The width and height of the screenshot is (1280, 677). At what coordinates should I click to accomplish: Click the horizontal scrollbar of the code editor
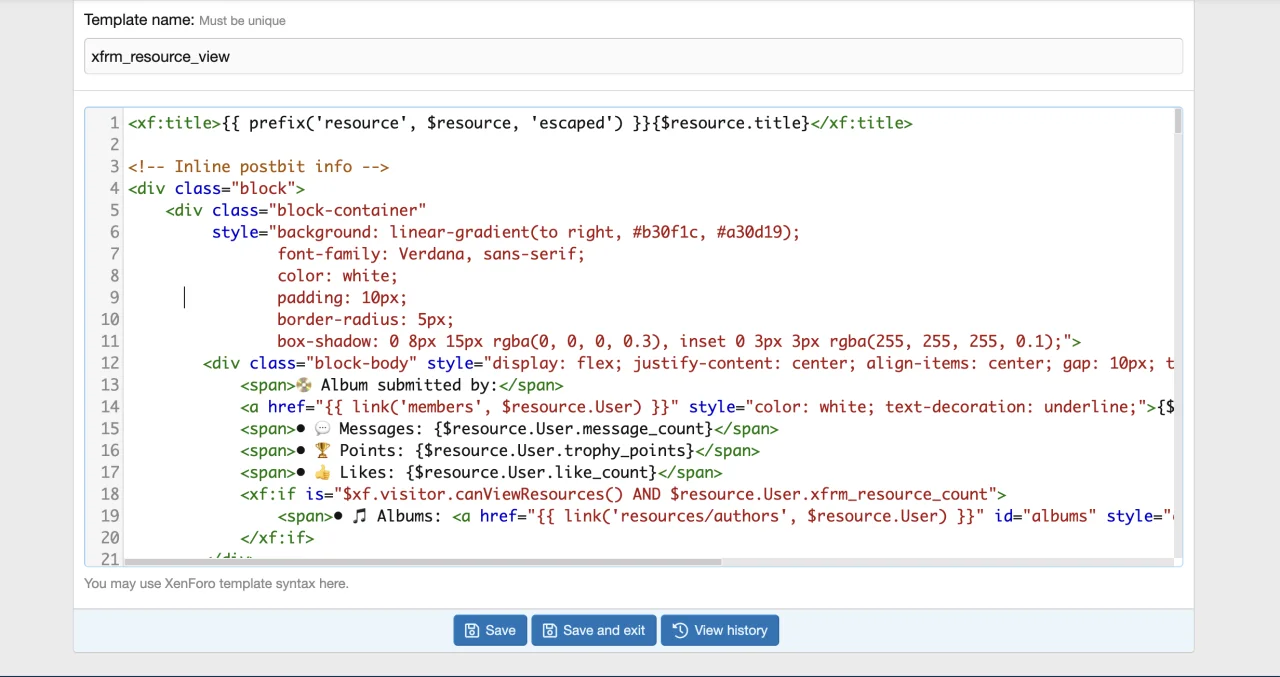(422, 562)
